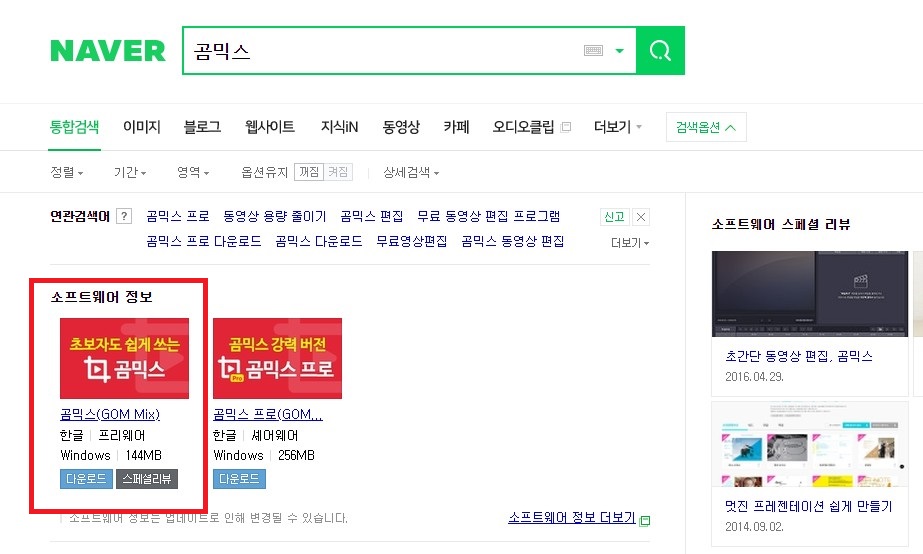Open the 지식iN tab
This screenshot has width=923, height=554.
pyautogui.click(x=339, y=127)
